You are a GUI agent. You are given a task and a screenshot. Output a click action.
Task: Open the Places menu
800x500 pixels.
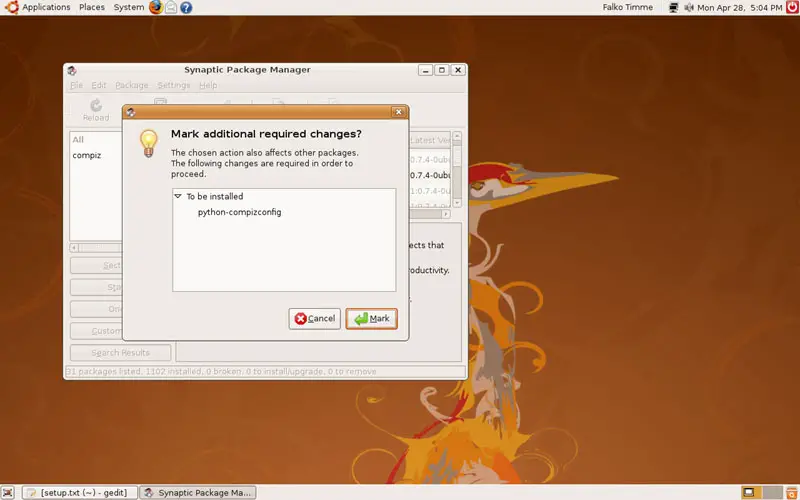[x=92, y=7]
